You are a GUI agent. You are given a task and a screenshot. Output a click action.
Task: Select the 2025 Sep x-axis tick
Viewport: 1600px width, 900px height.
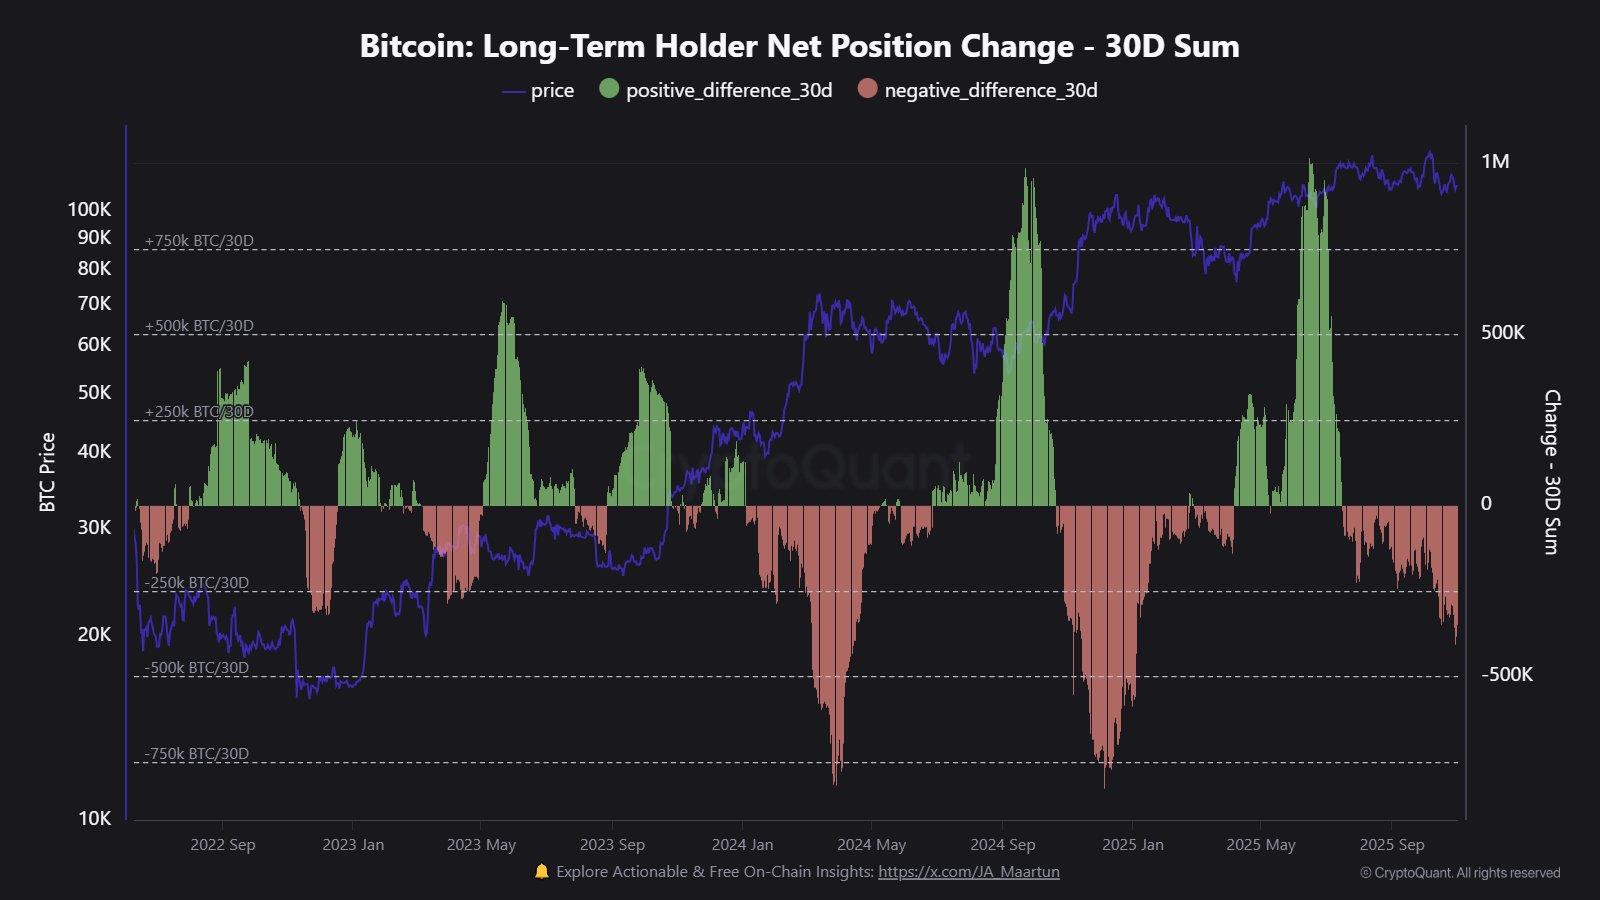click(1391, 845)
